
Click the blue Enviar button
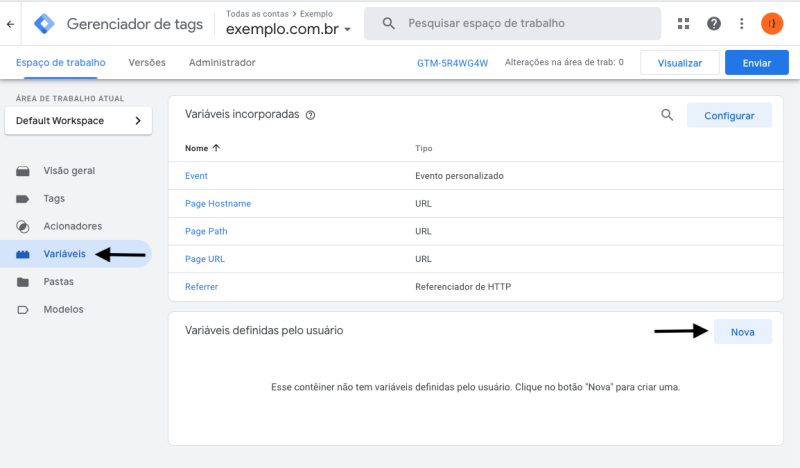coord(757,63)
